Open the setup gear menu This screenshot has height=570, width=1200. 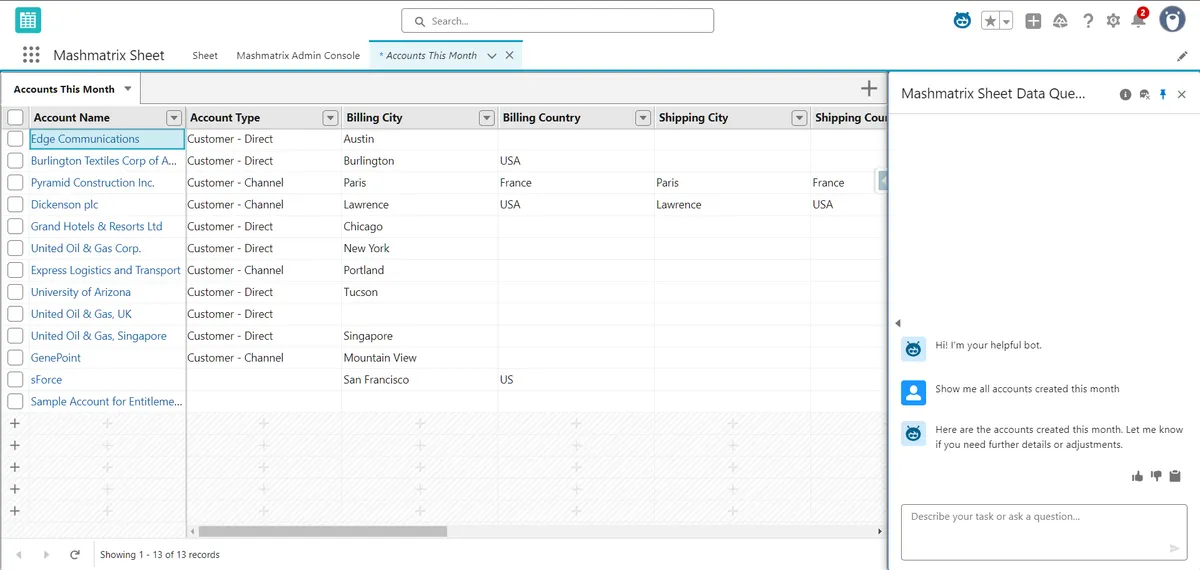pyautogui.click(x=1113, y=20)
